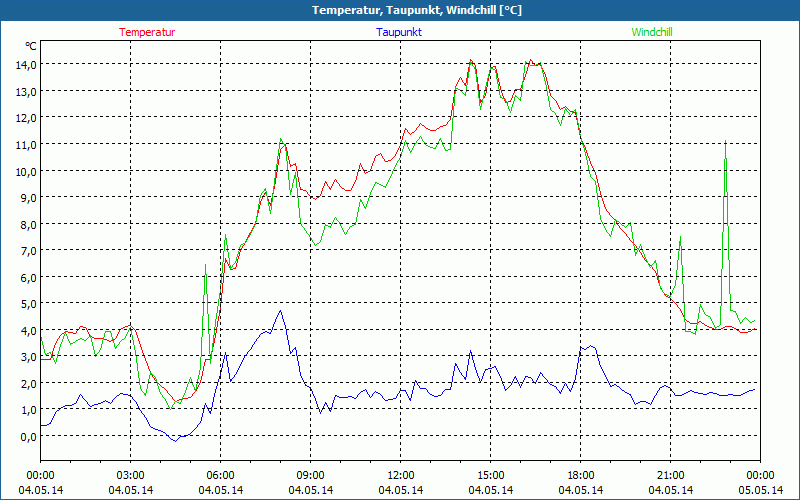
Task: Click the '04.05.14' date under 15:00
Action: point(491,490)
